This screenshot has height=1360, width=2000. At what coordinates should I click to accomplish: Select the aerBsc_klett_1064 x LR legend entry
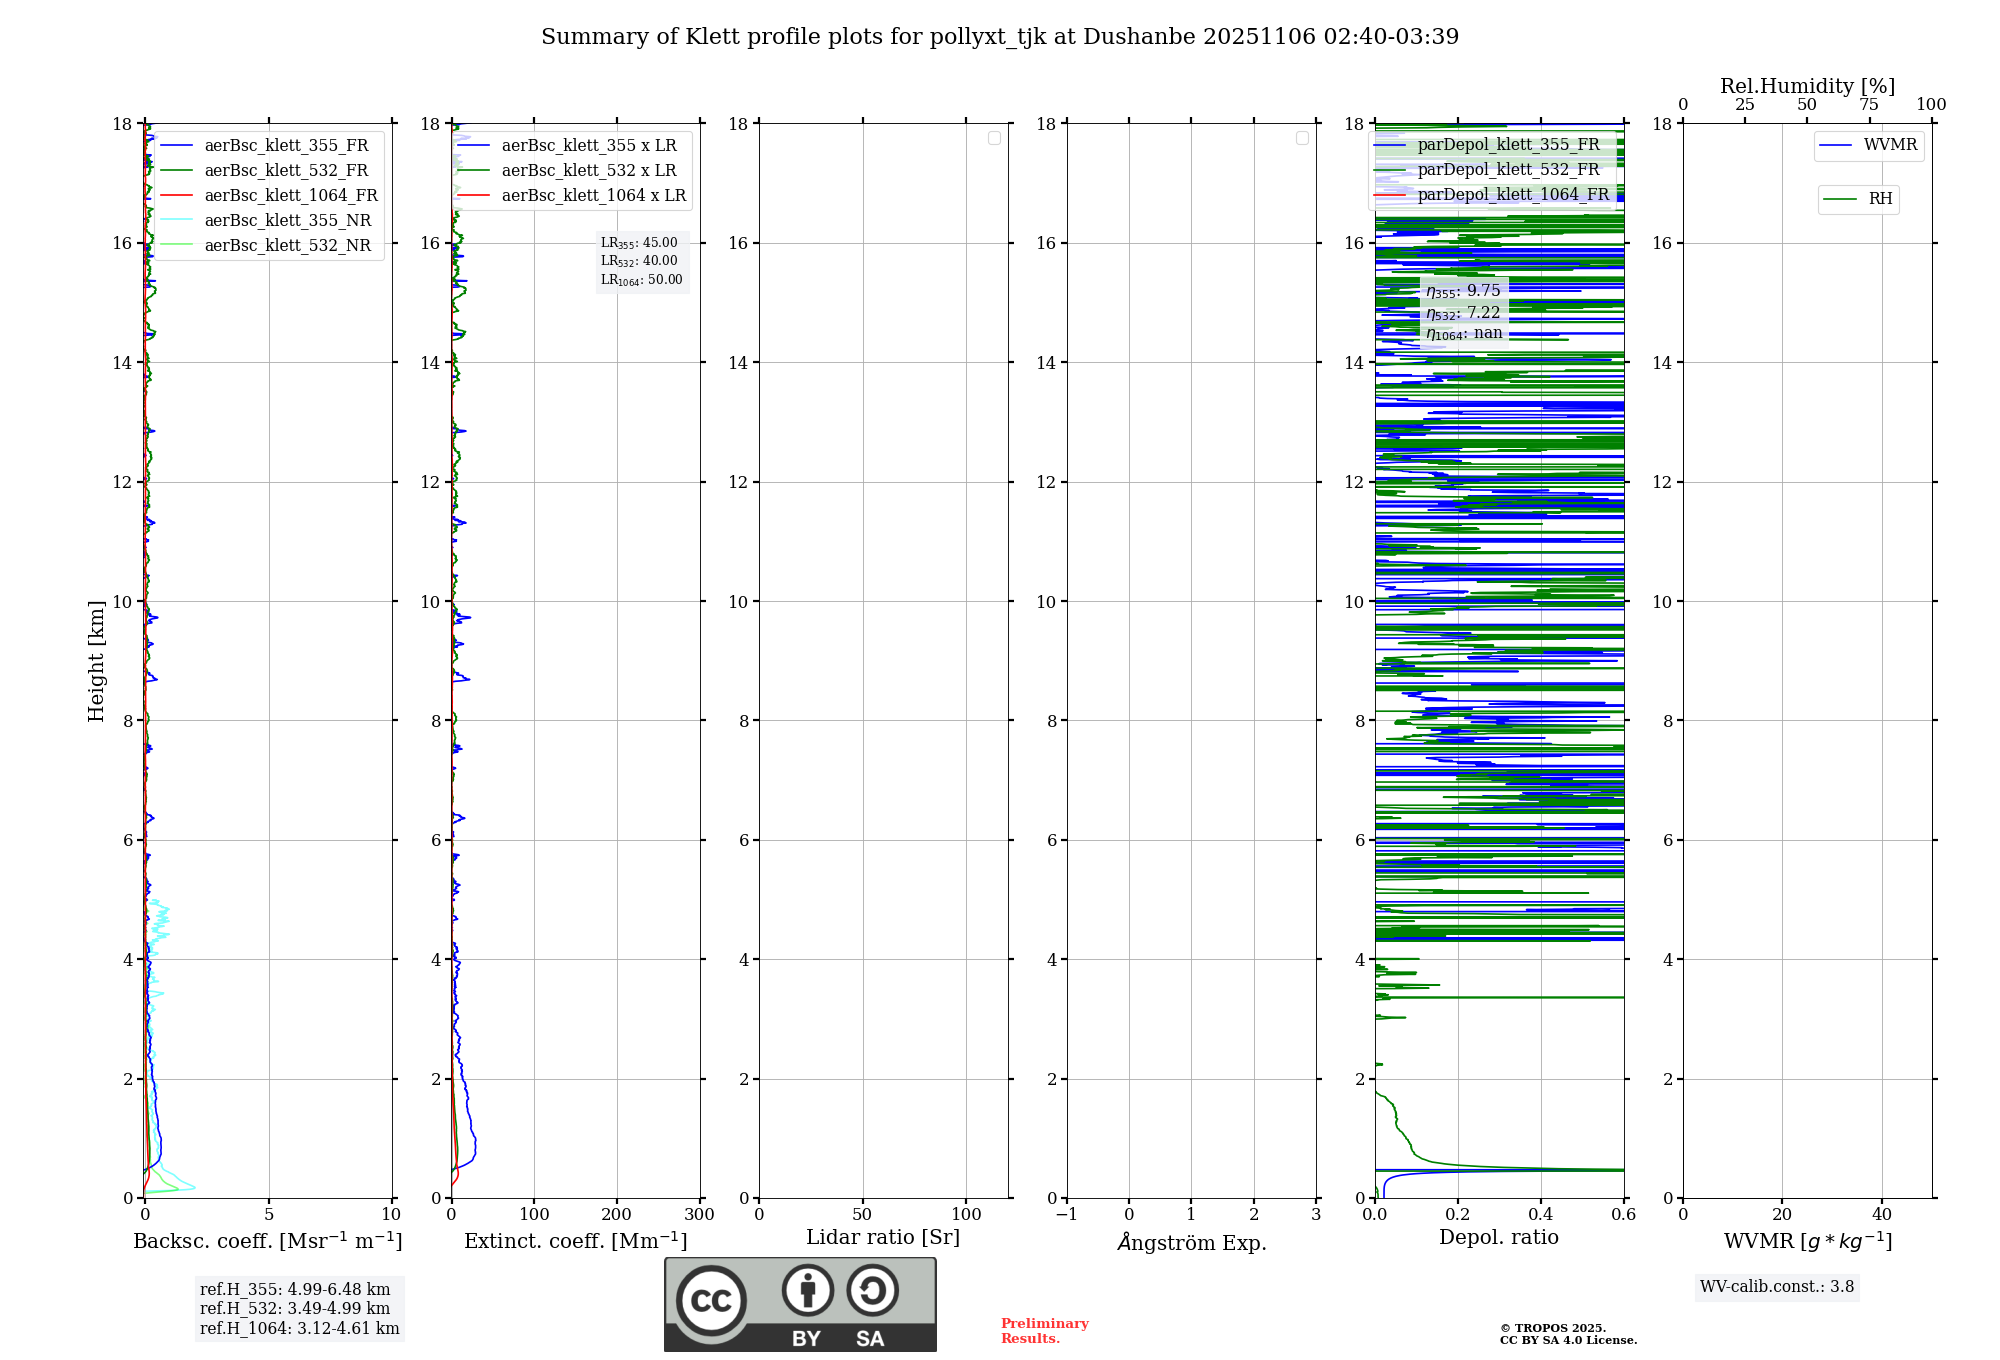pyautogui.click(x=592, y=196)
